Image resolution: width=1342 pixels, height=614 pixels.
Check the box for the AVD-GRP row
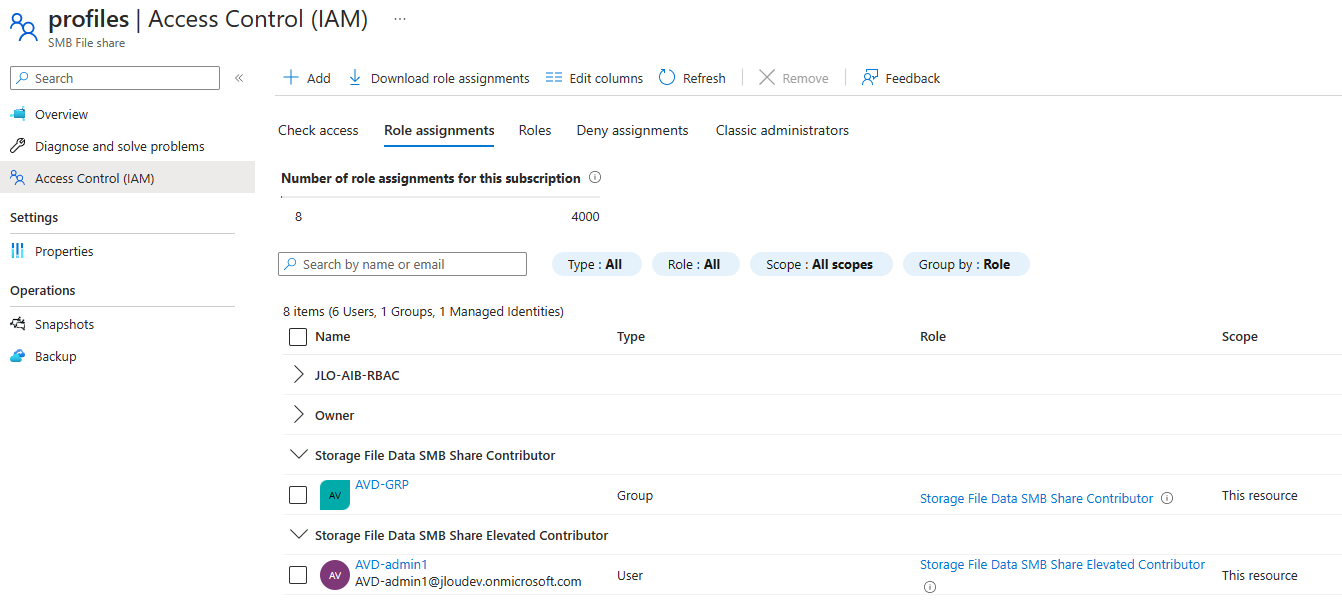pyautogui.click(x=298, y=495)
